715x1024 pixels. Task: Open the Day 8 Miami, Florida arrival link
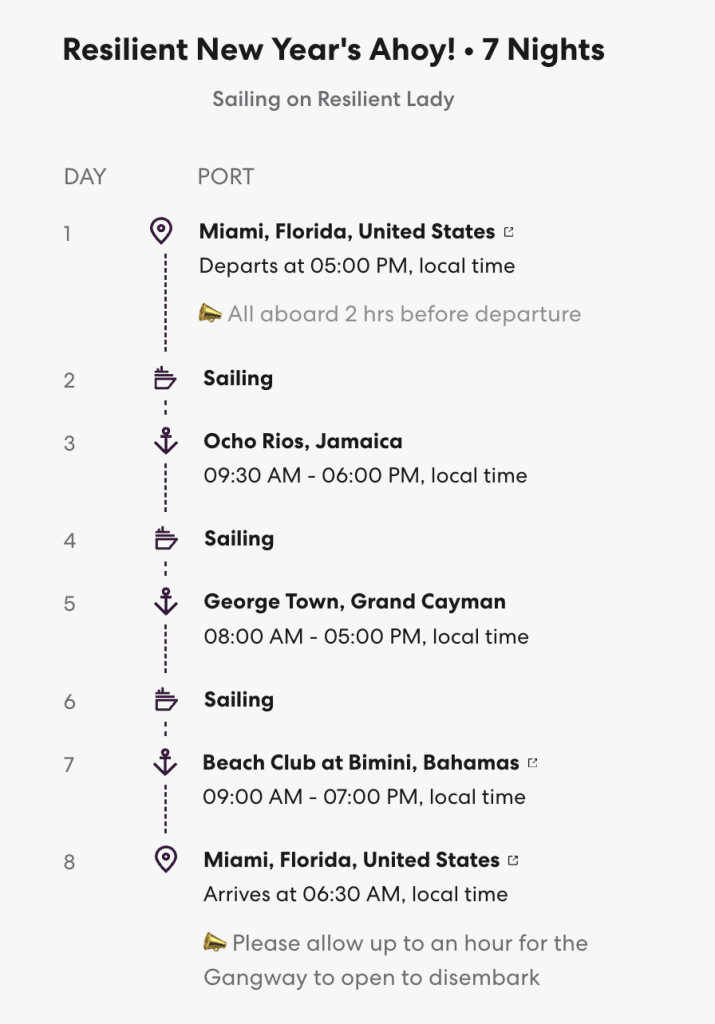click(351, 860)
